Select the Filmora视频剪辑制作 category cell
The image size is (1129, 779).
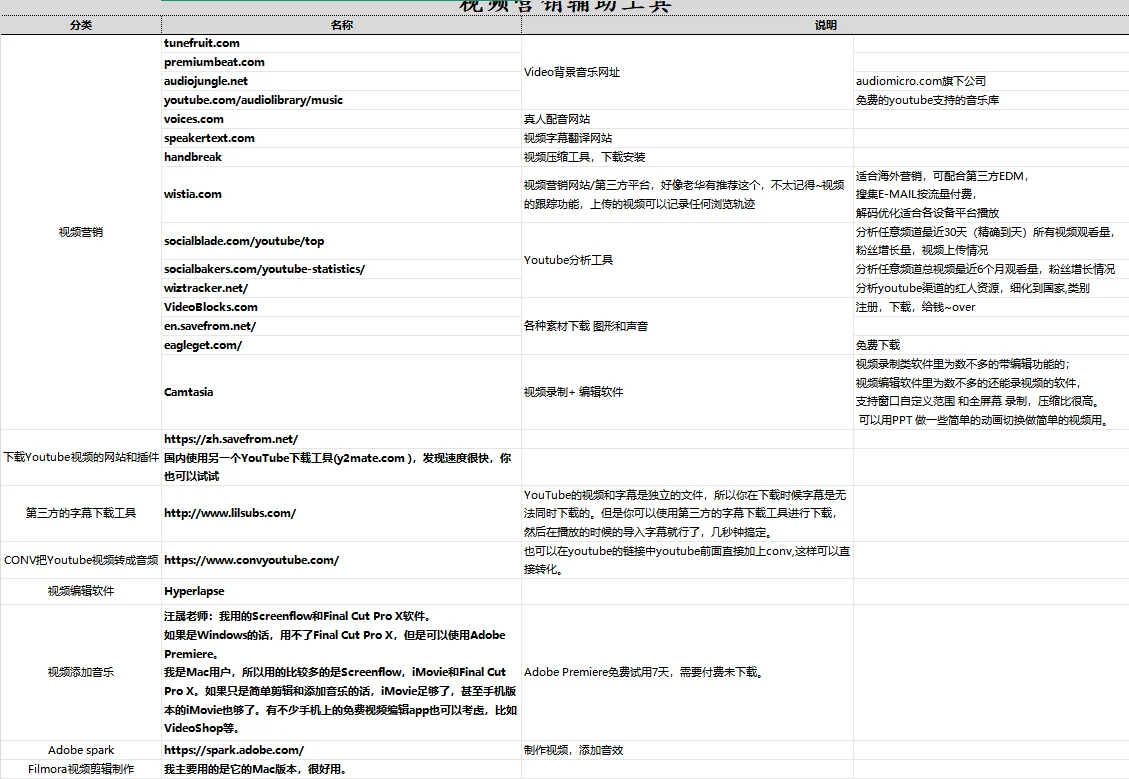(x=81, y=769)
